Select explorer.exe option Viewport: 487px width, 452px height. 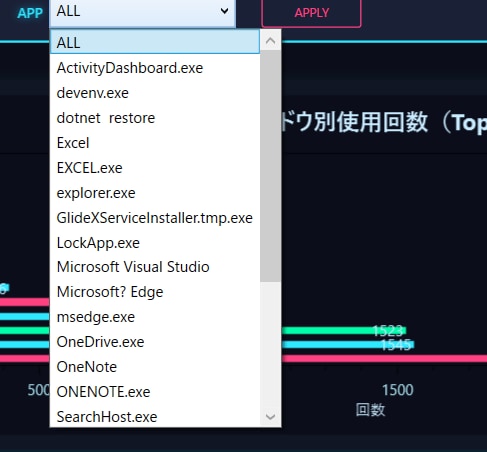155,193
